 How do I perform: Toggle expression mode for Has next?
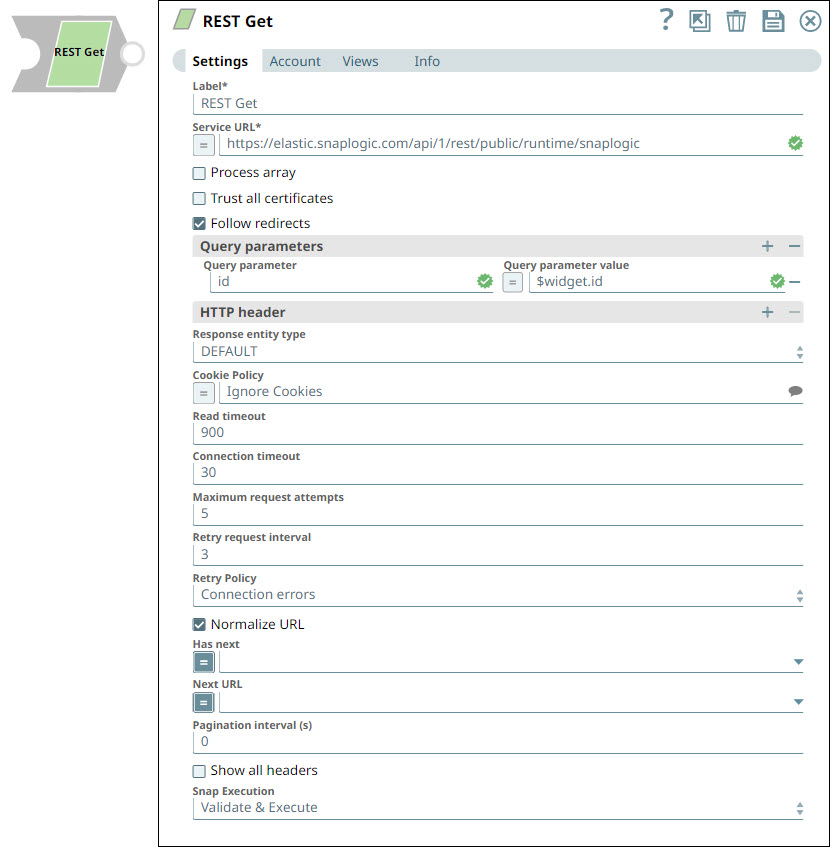tap(203, 662)
